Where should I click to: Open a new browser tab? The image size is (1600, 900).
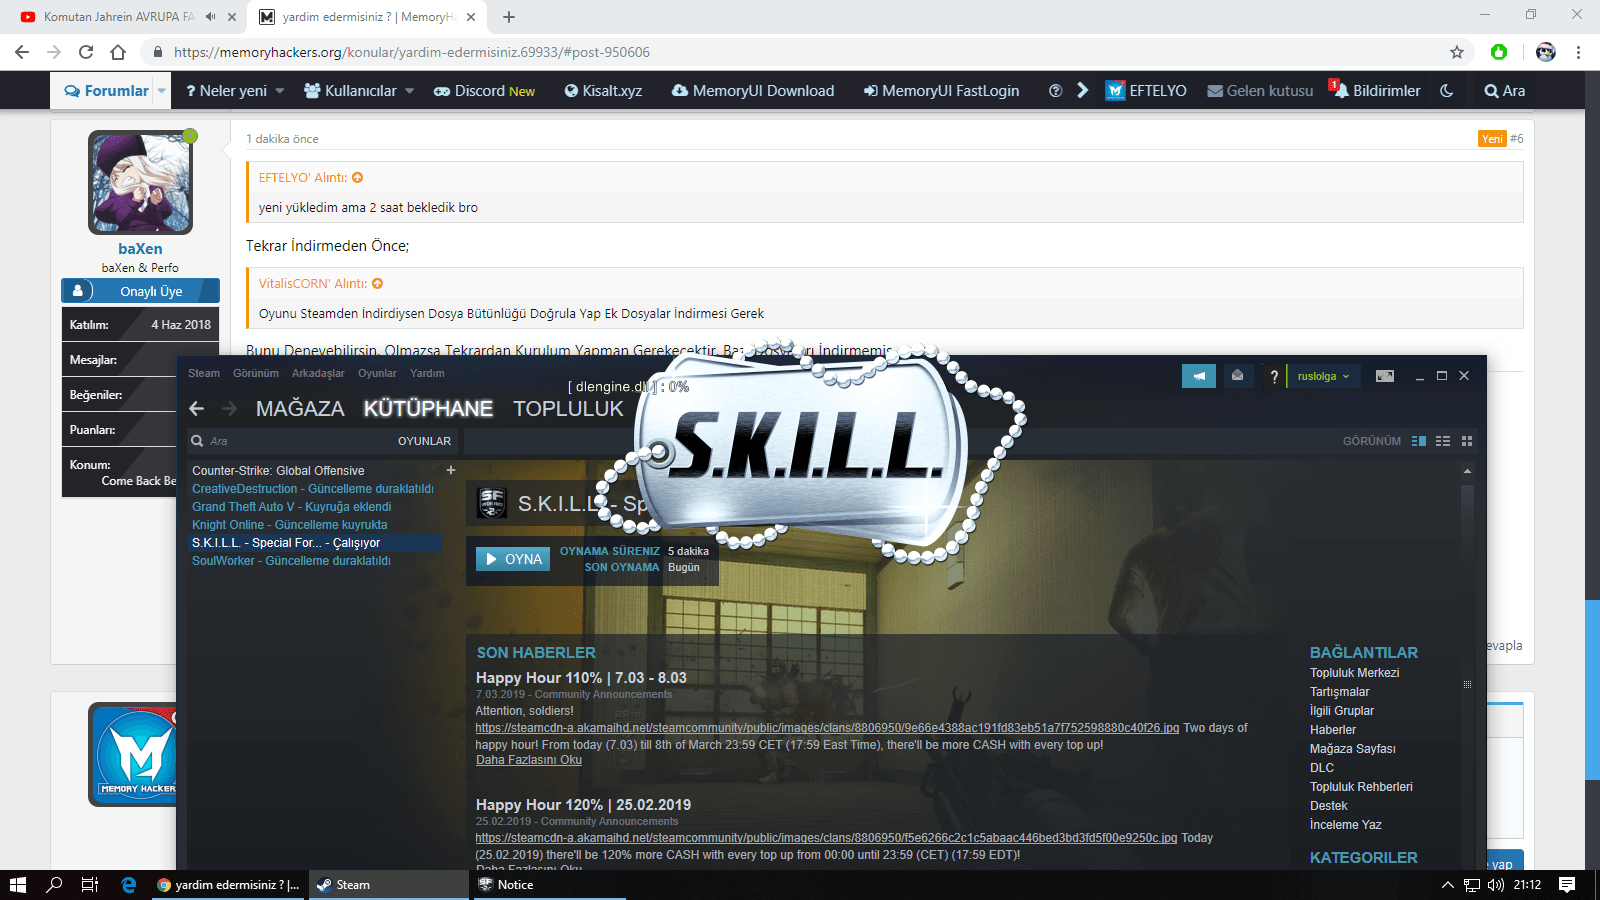(x=509, y=17)
